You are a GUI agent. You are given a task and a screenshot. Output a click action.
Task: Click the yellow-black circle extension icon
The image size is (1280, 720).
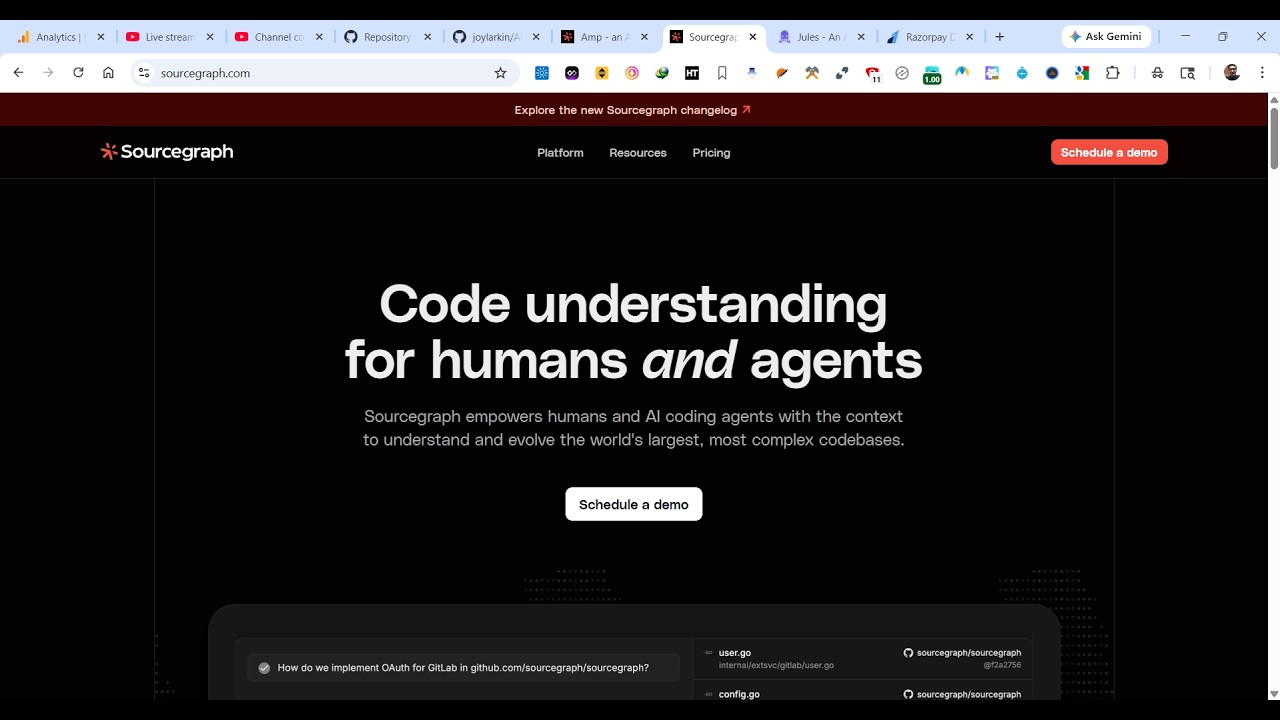[x=602, y=73]
